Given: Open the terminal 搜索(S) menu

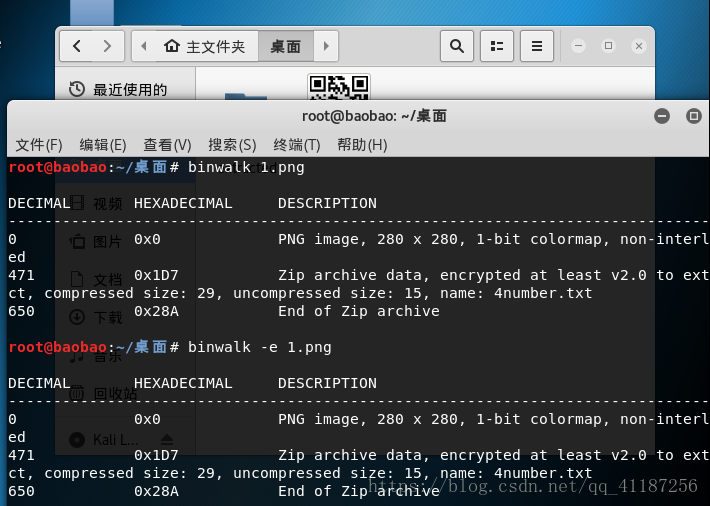Looking at the screenshot, I should tap(232, 145).
